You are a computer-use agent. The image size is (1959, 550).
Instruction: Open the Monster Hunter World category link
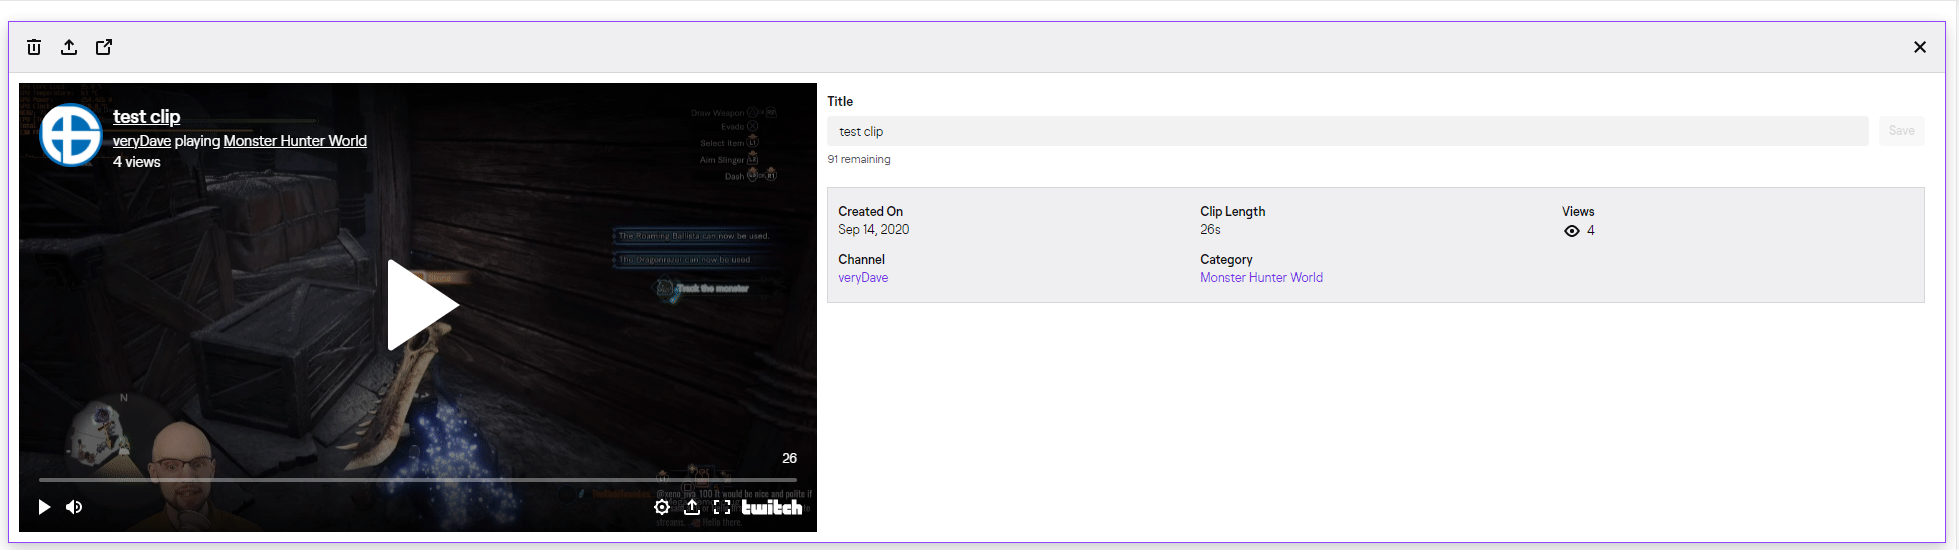[x=1261, y=278]
